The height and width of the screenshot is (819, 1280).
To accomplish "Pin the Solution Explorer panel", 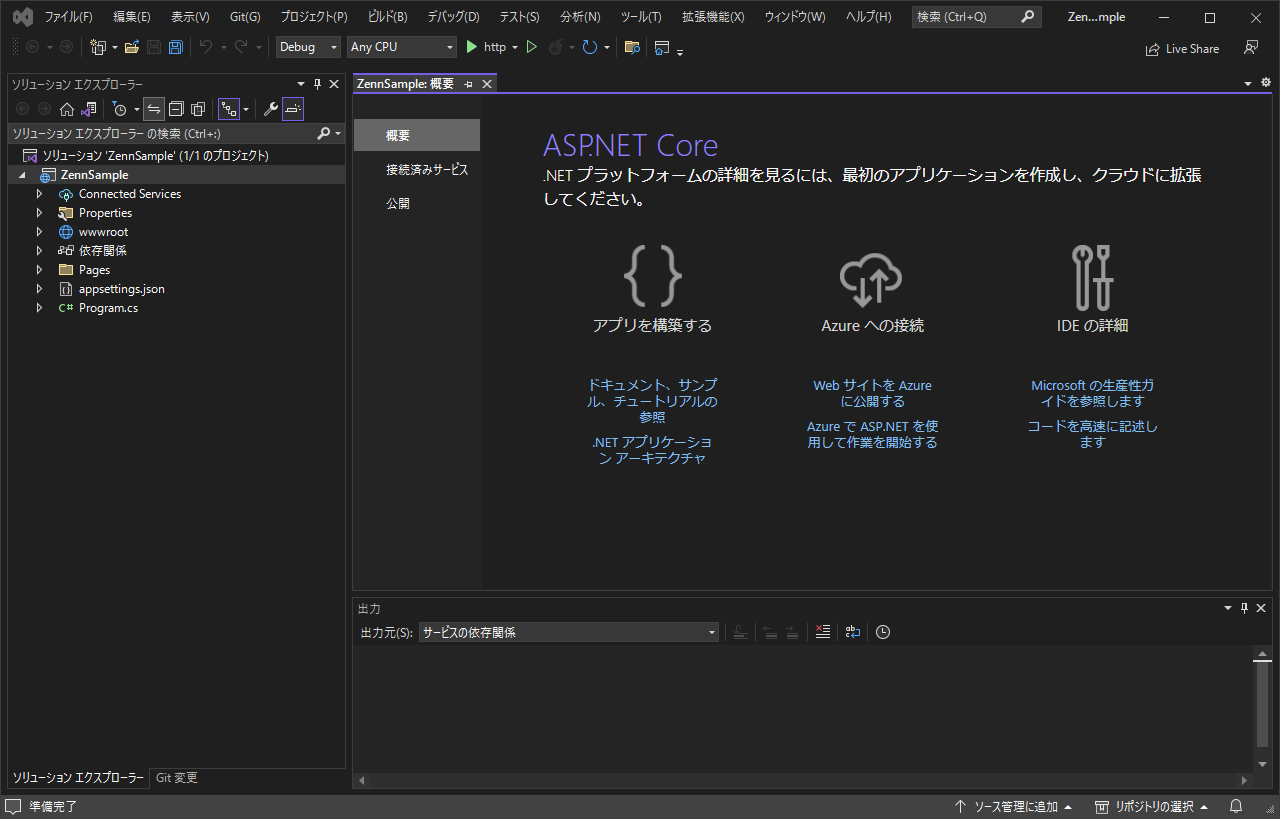I will (x=318, y=84).
